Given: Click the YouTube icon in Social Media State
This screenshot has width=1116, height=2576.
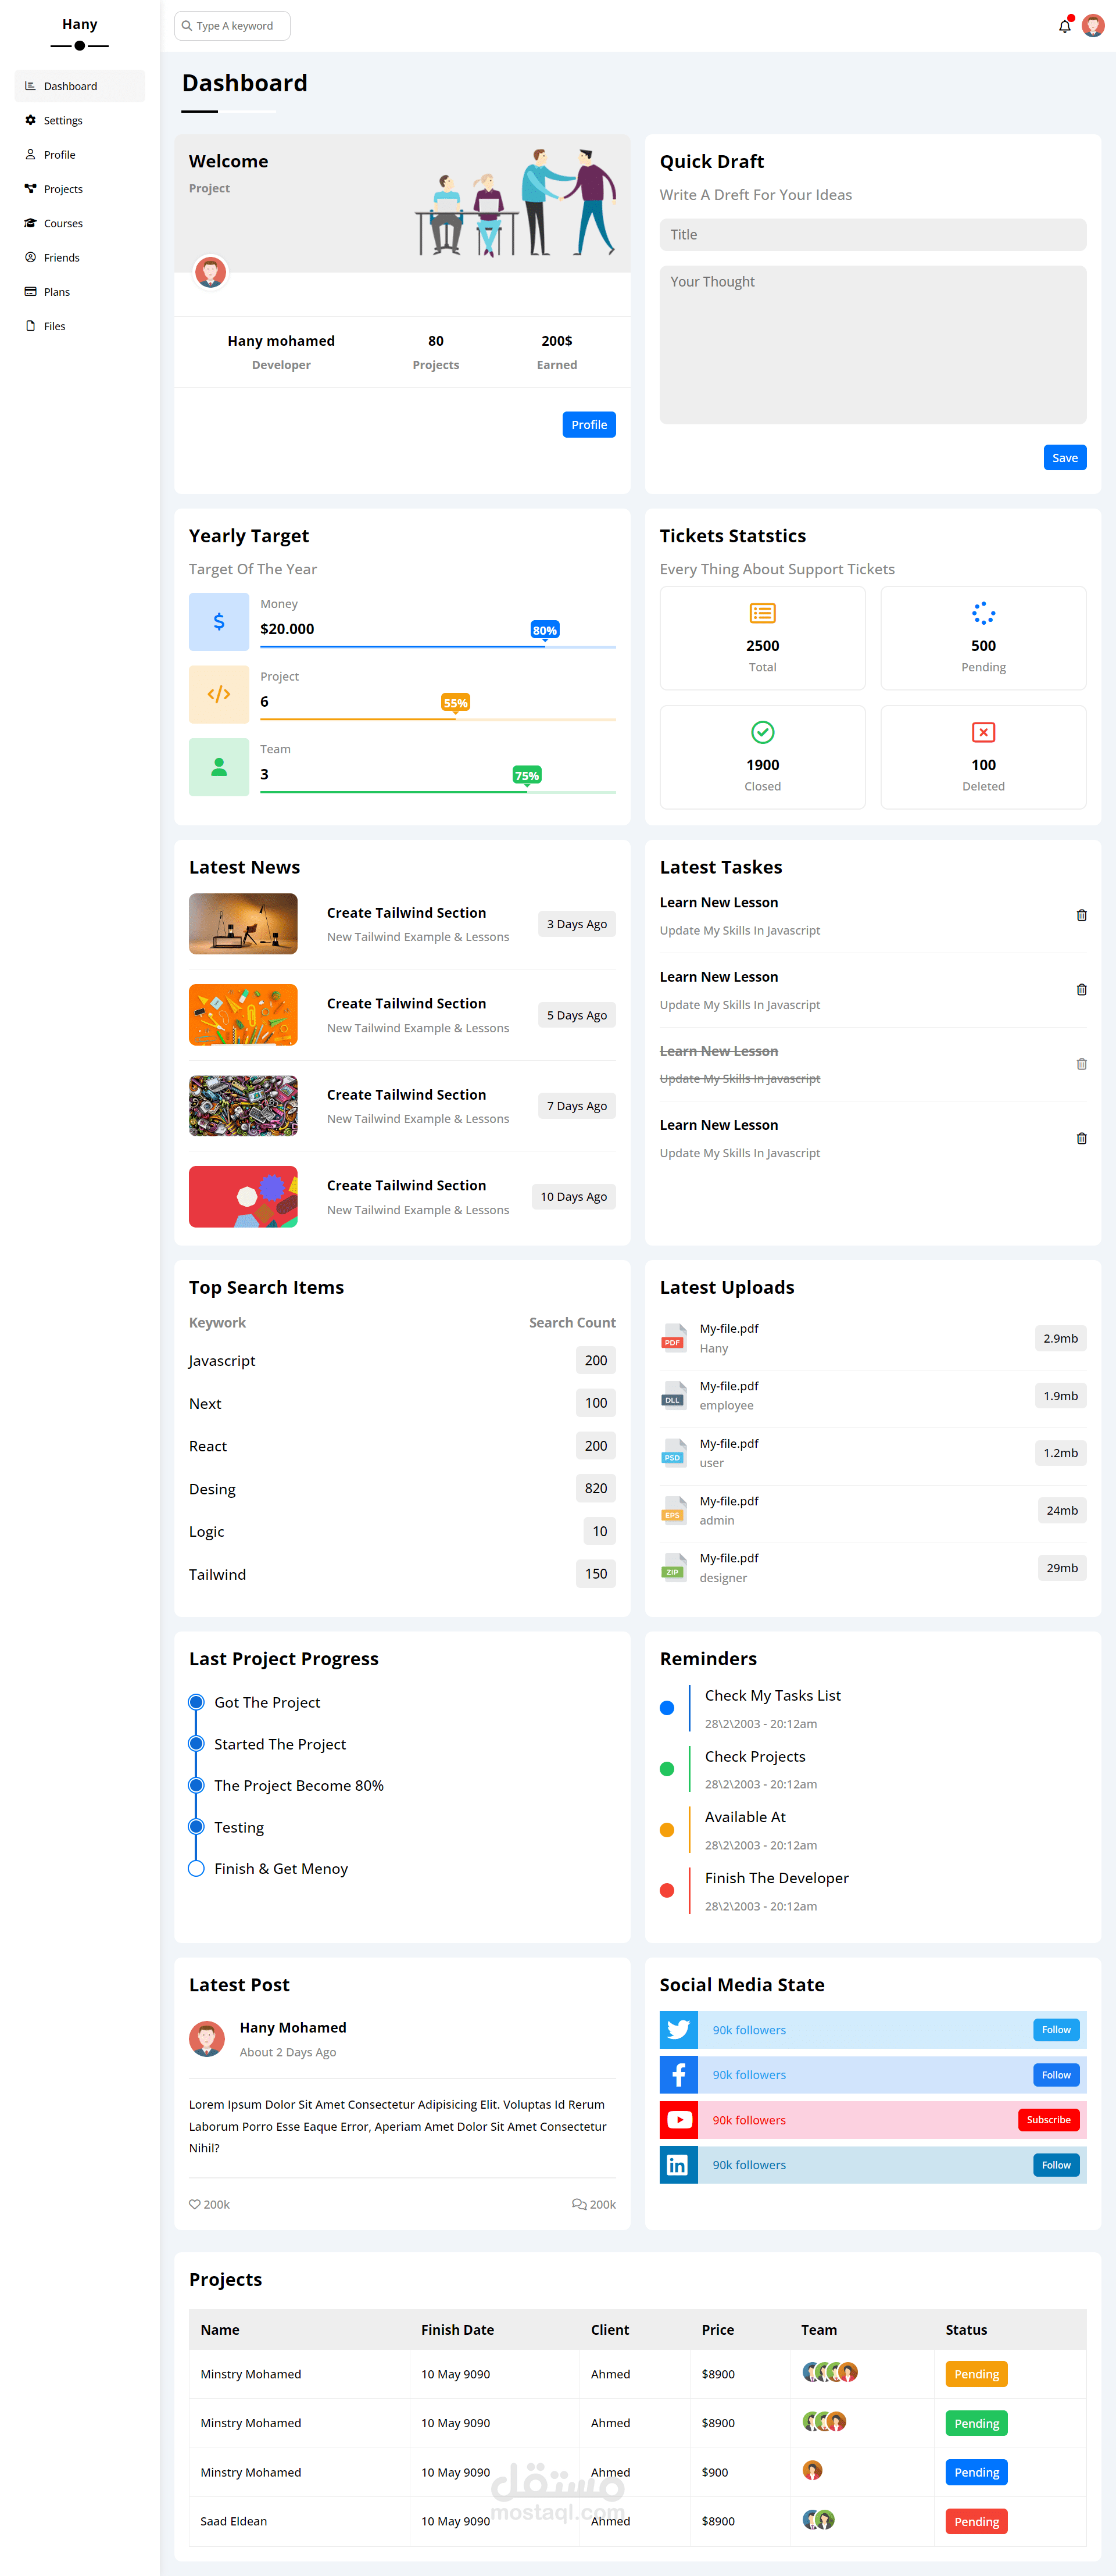Looking at the screenshot, I should pyautogui.click(x=678, y=2120).
